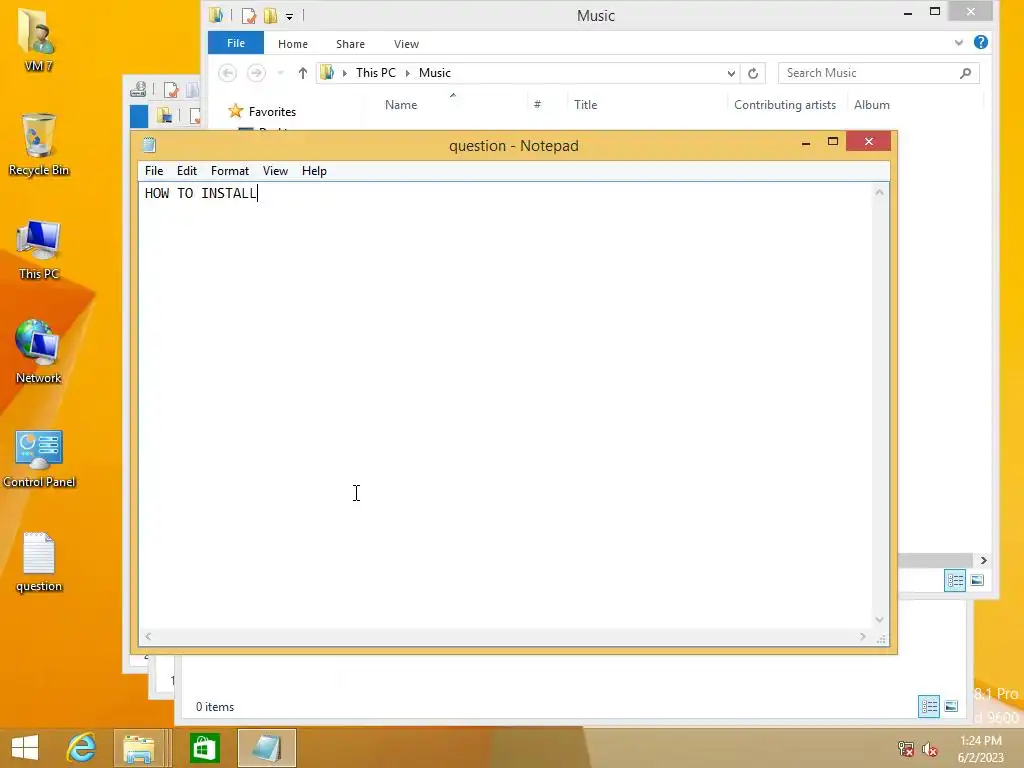Screen dimensions: 1024x768
Task: Open Notepad Edit menu
Action: 187,170
